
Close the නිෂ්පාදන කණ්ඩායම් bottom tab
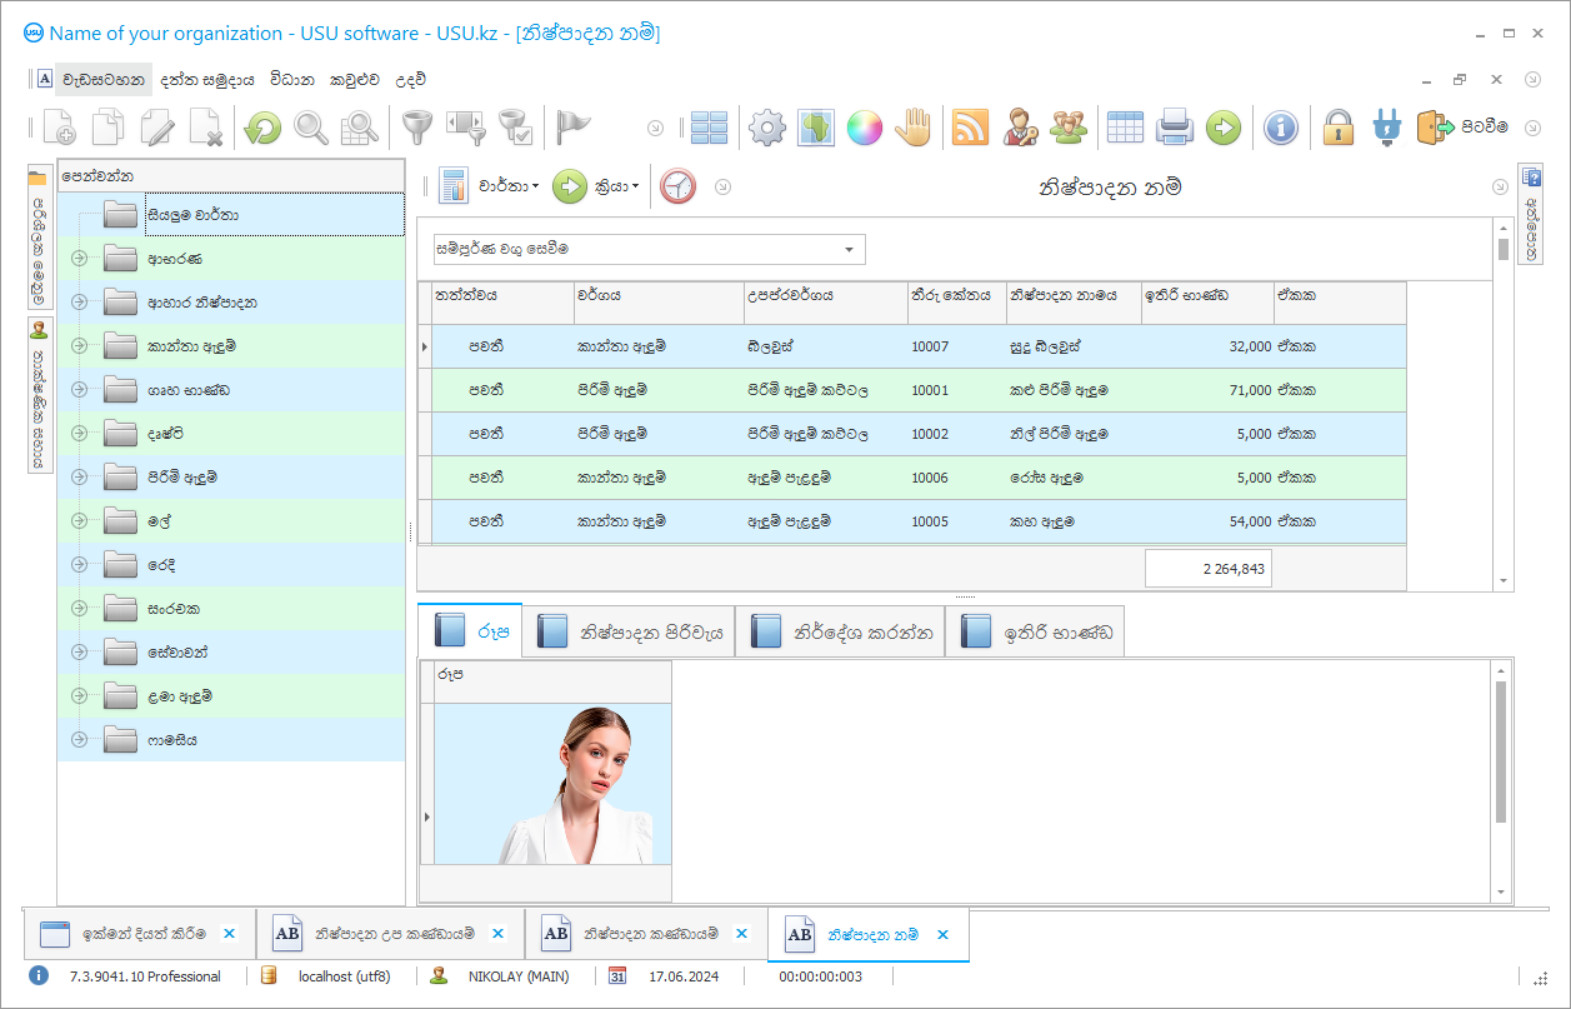[741, 934]
